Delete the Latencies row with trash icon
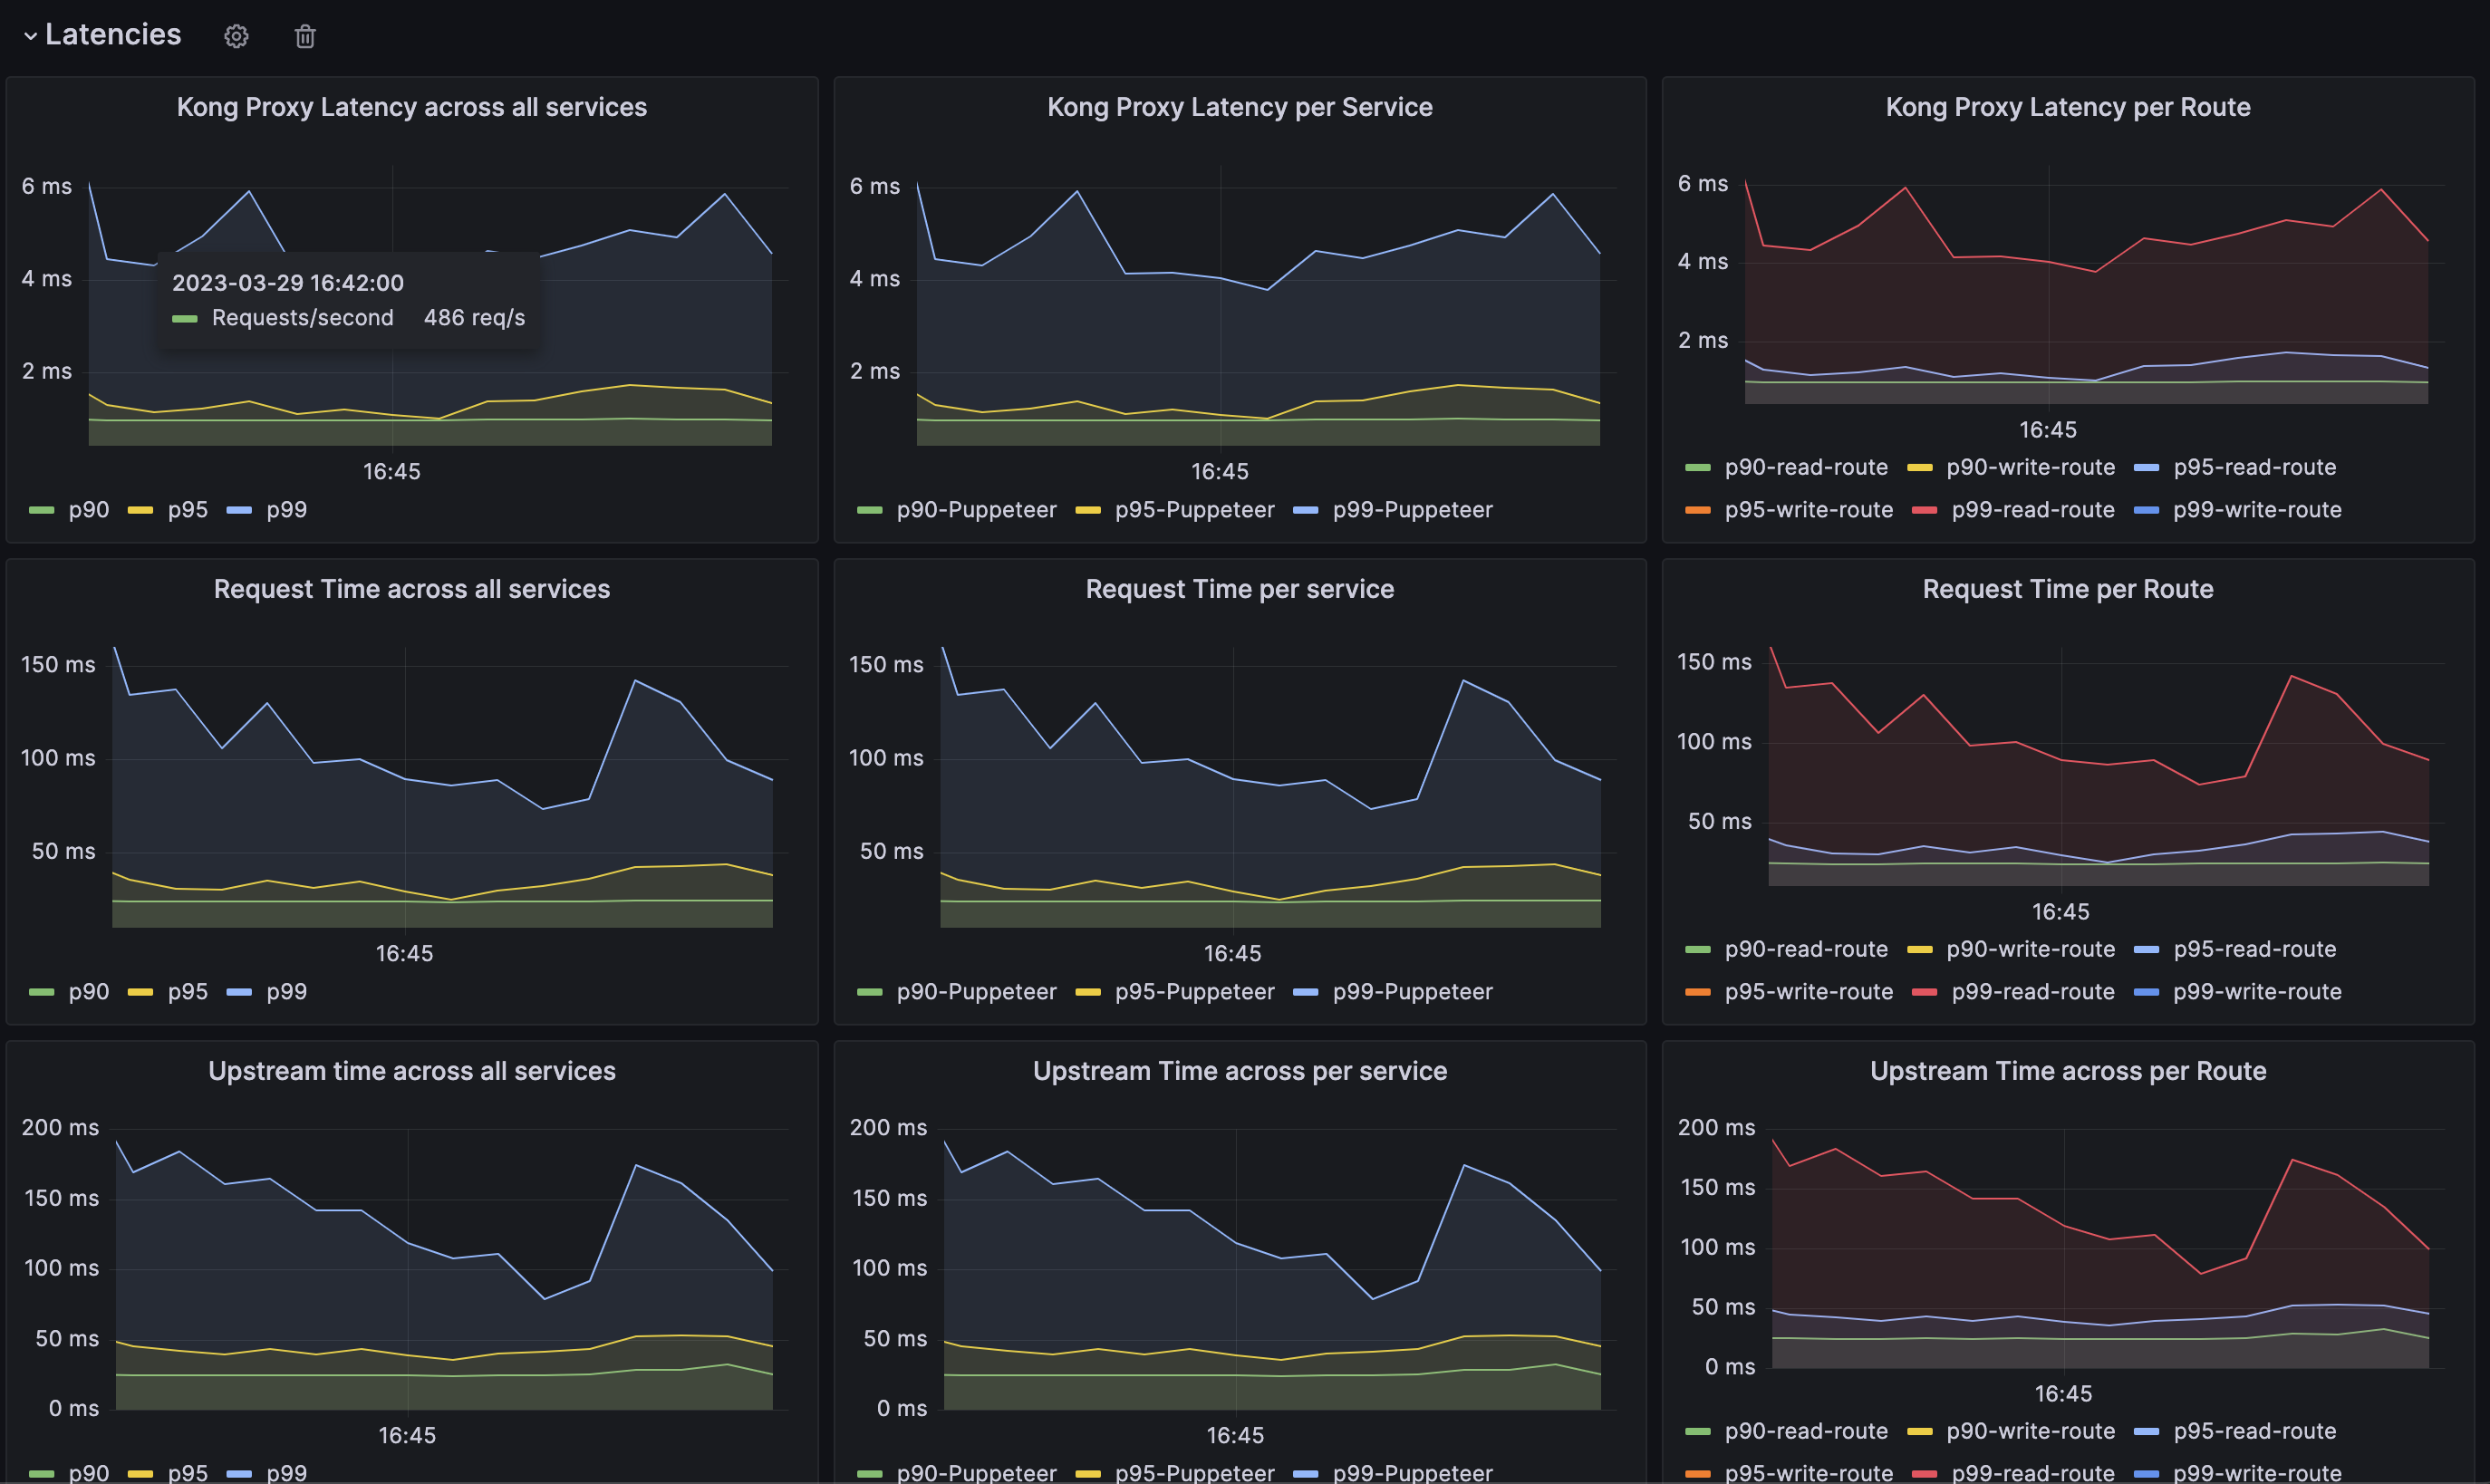The width and height of the screenshot is (2490, 1484). coord(305,36)
